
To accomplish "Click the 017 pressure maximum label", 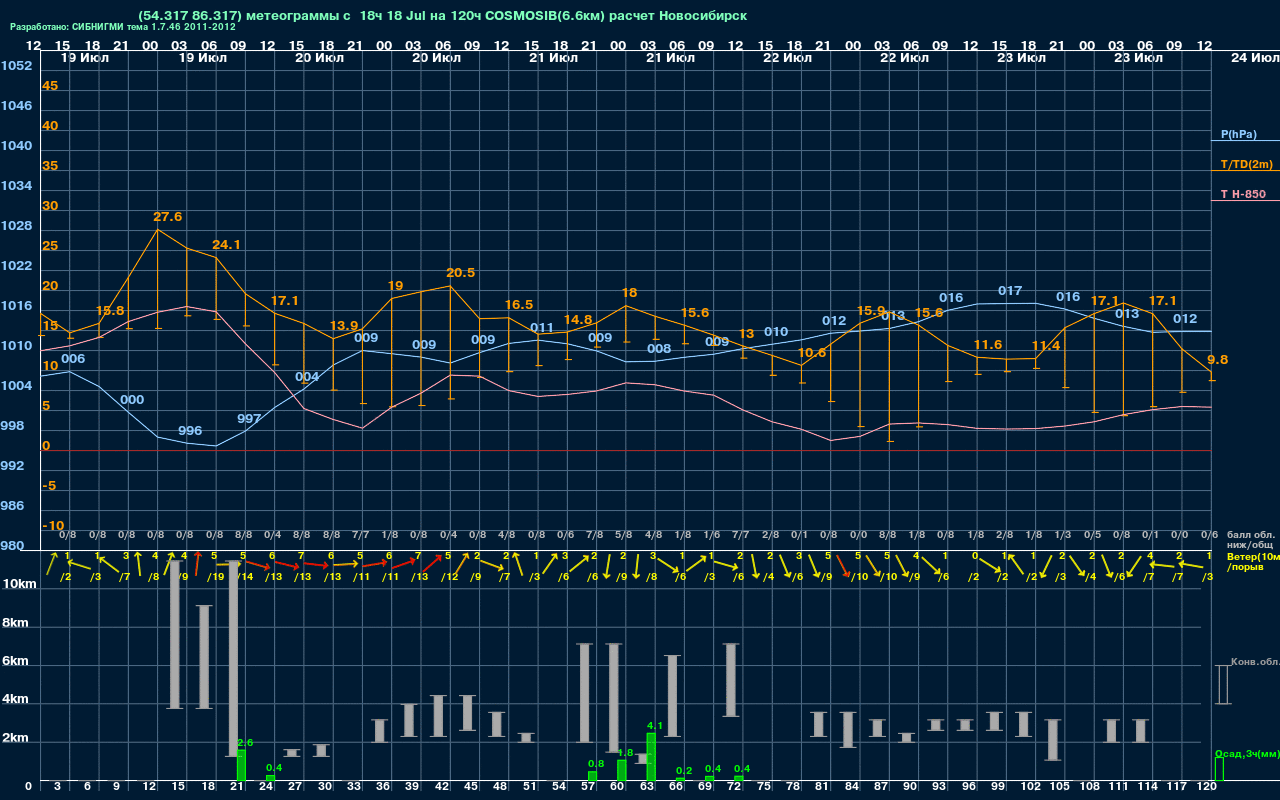I will pos(1010,291).
